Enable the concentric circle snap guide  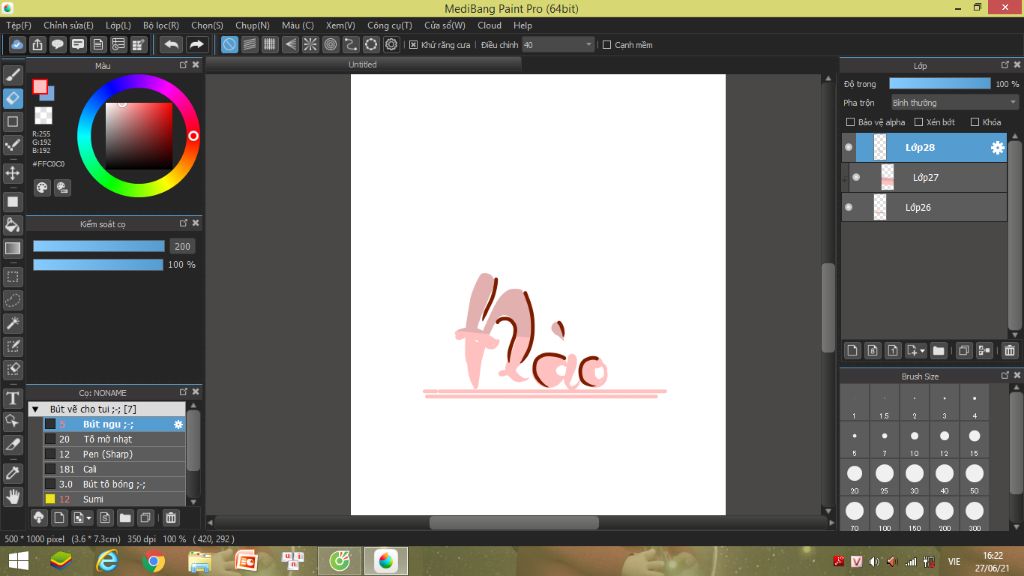(330, 44)
